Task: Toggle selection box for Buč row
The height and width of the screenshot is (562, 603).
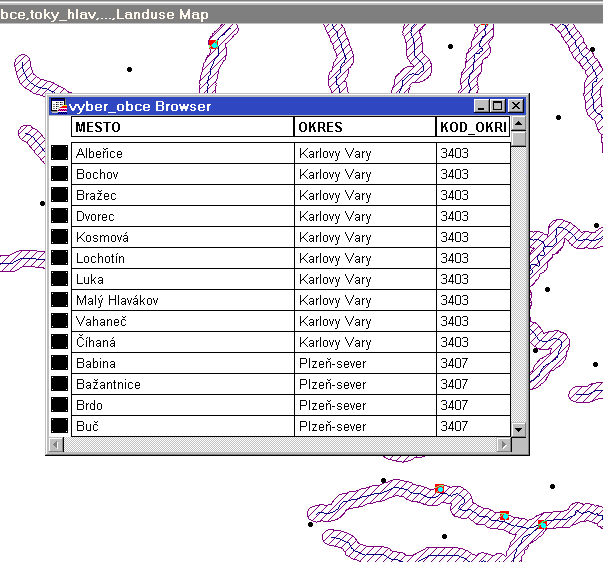Action: point(60,426)
